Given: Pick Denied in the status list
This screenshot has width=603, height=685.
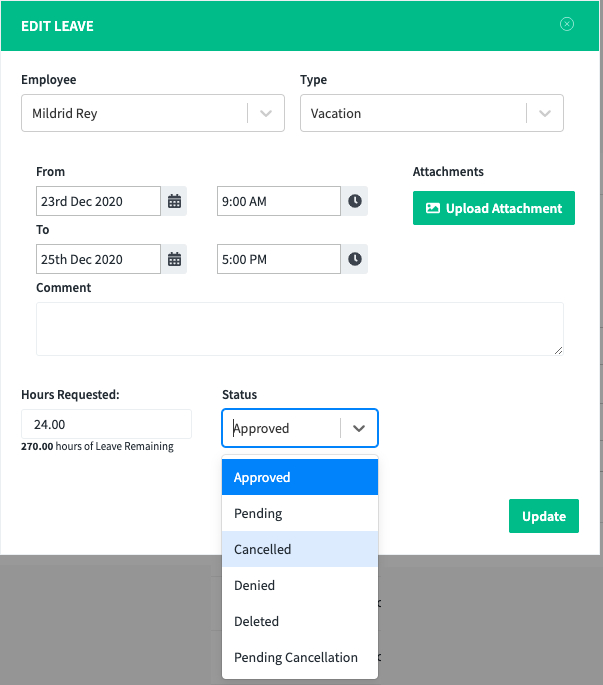Looking at the screenshot, I should pos(300,585).
